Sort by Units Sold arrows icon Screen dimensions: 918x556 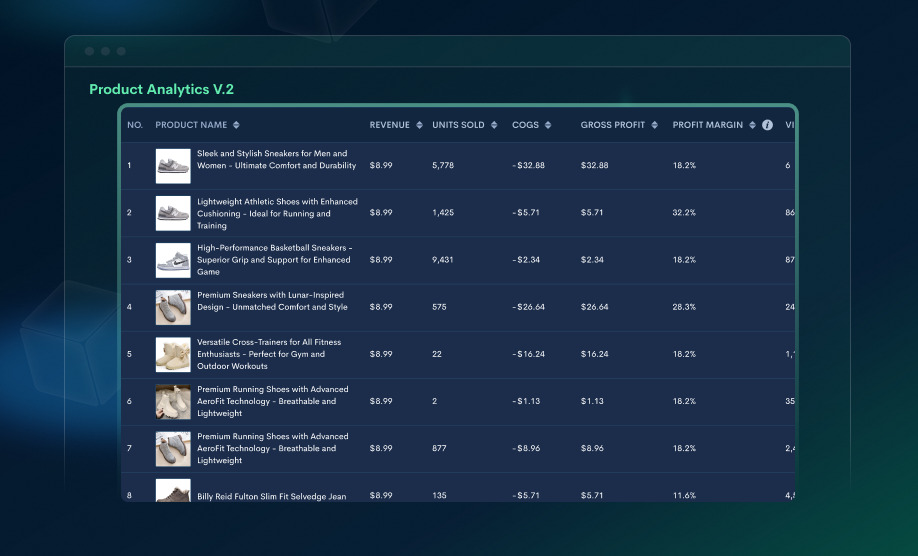coord(493,125)
